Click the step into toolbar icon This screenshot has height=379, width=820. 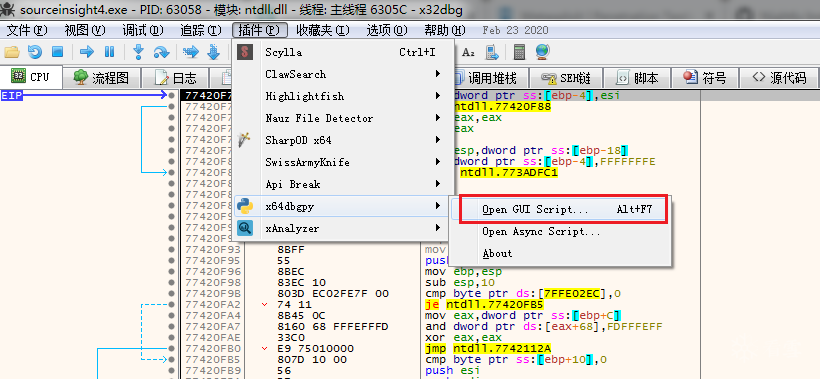[139, 52]
